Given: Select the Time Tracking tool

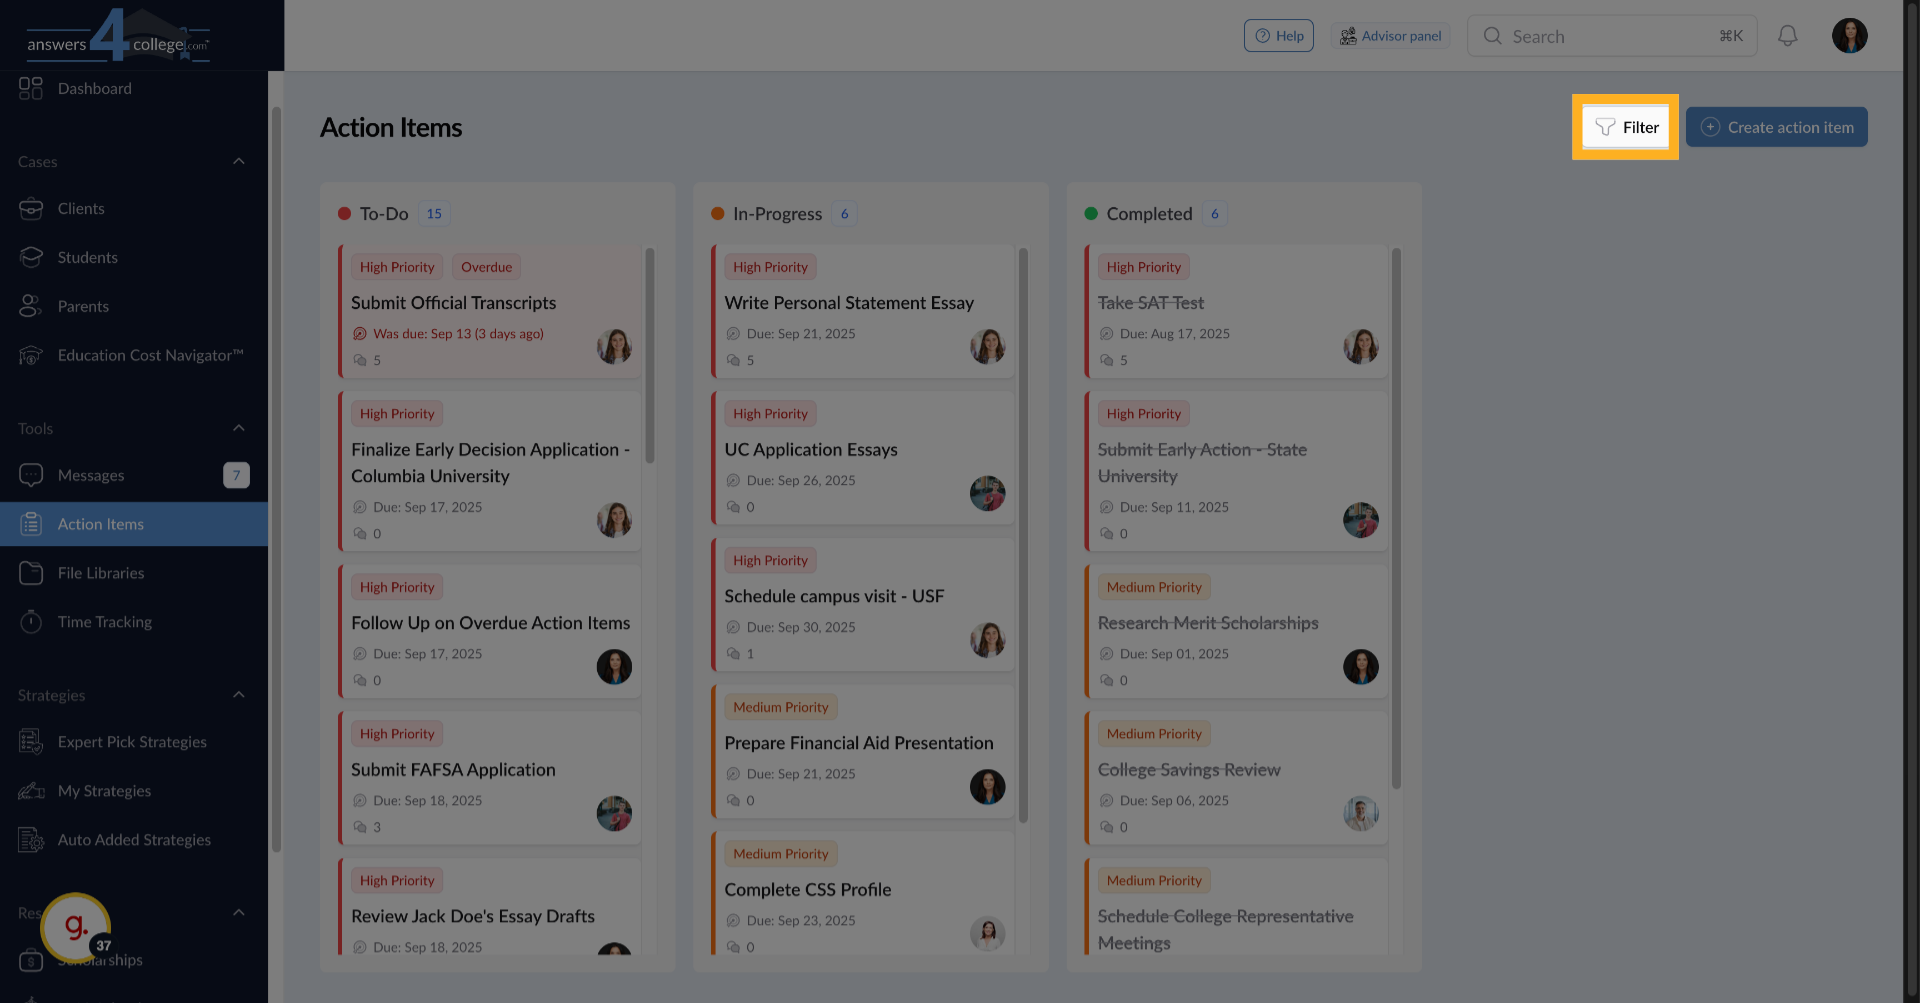Looking at the screenshot, I should [105, 621].
